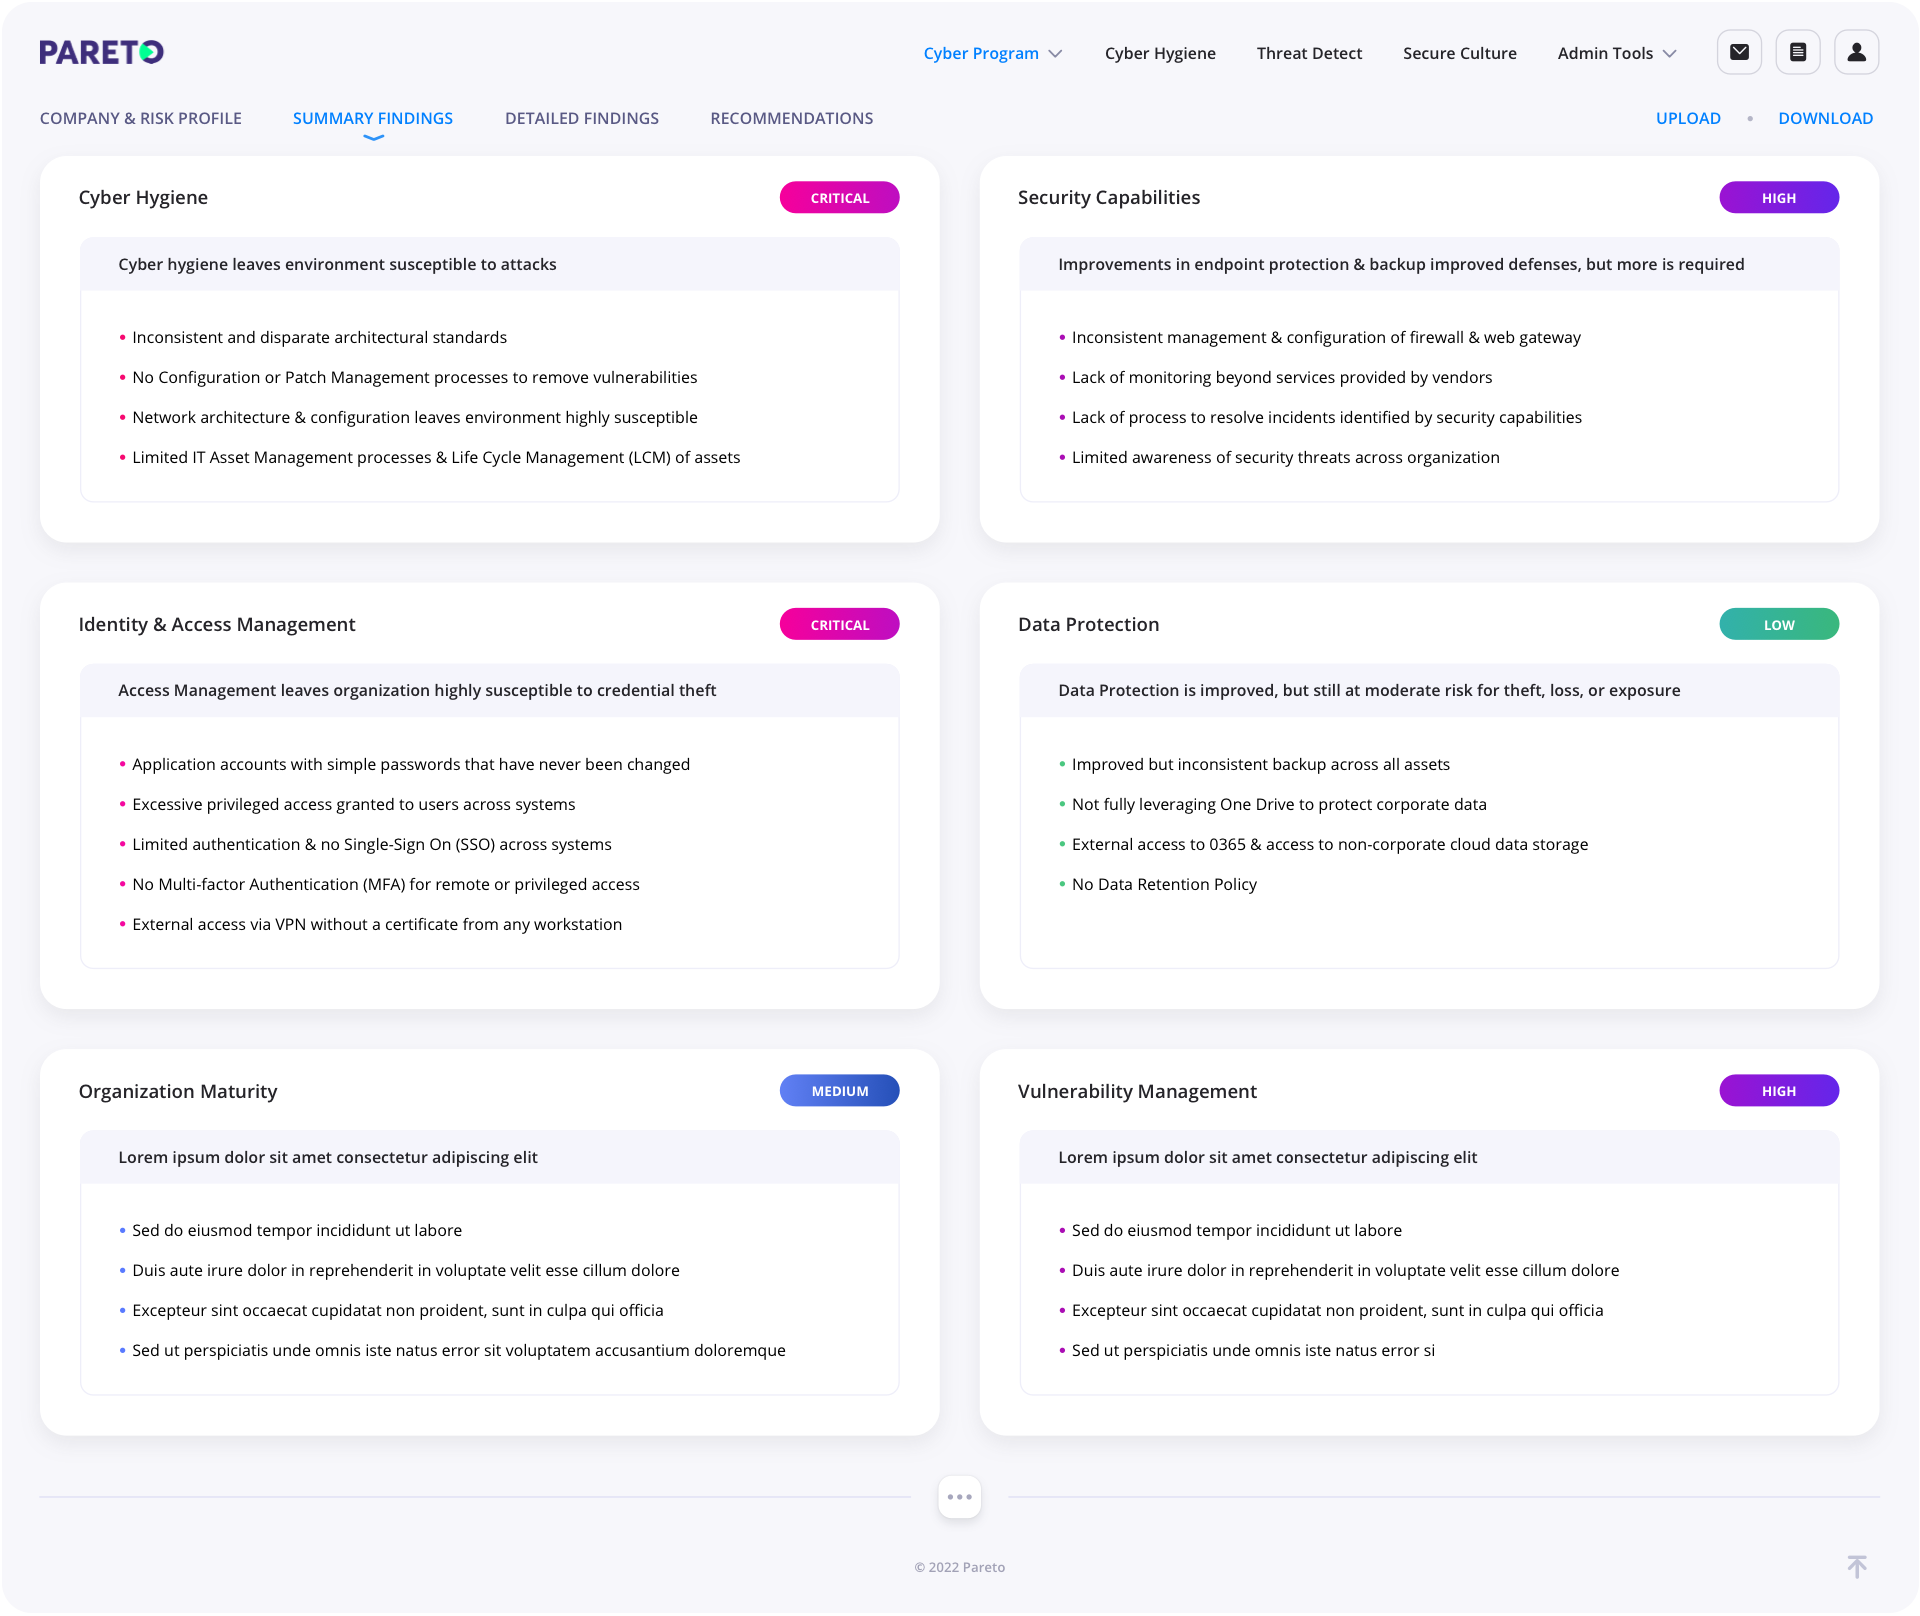Click the document report icon in the header
1920x1616 pixels.
point(1798,52)
